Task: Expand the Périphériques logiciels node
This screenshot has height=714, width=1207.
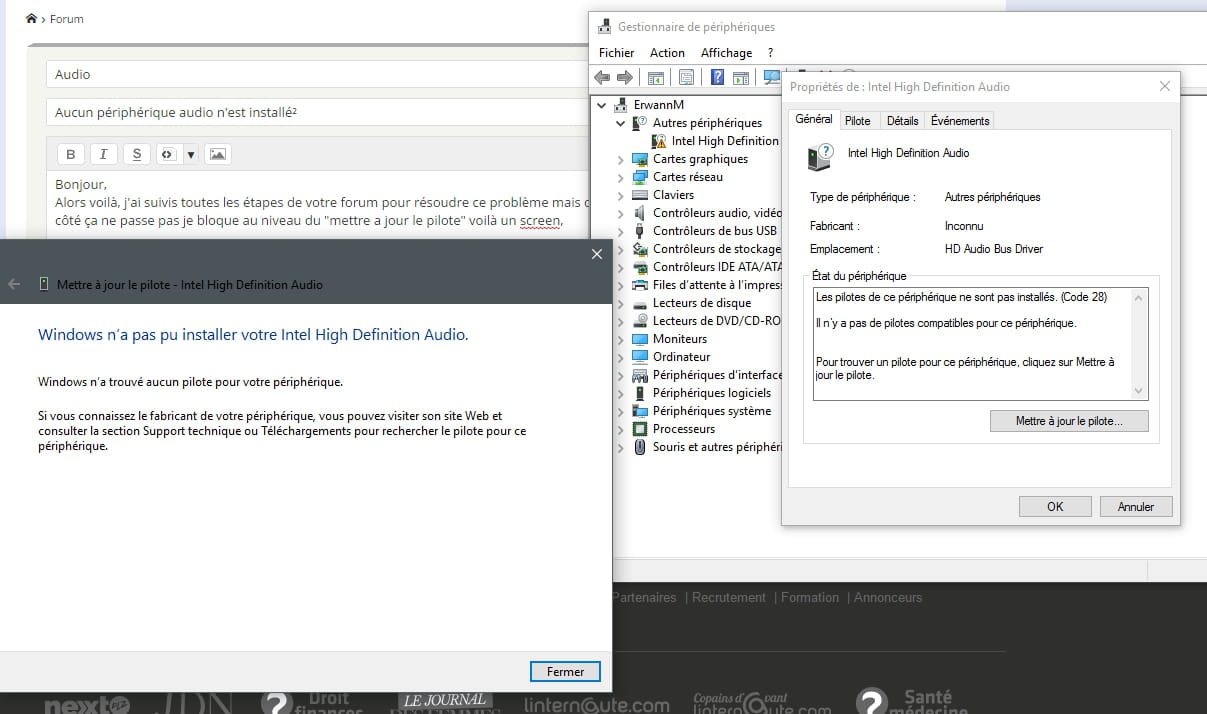Action: pos(621,393)
